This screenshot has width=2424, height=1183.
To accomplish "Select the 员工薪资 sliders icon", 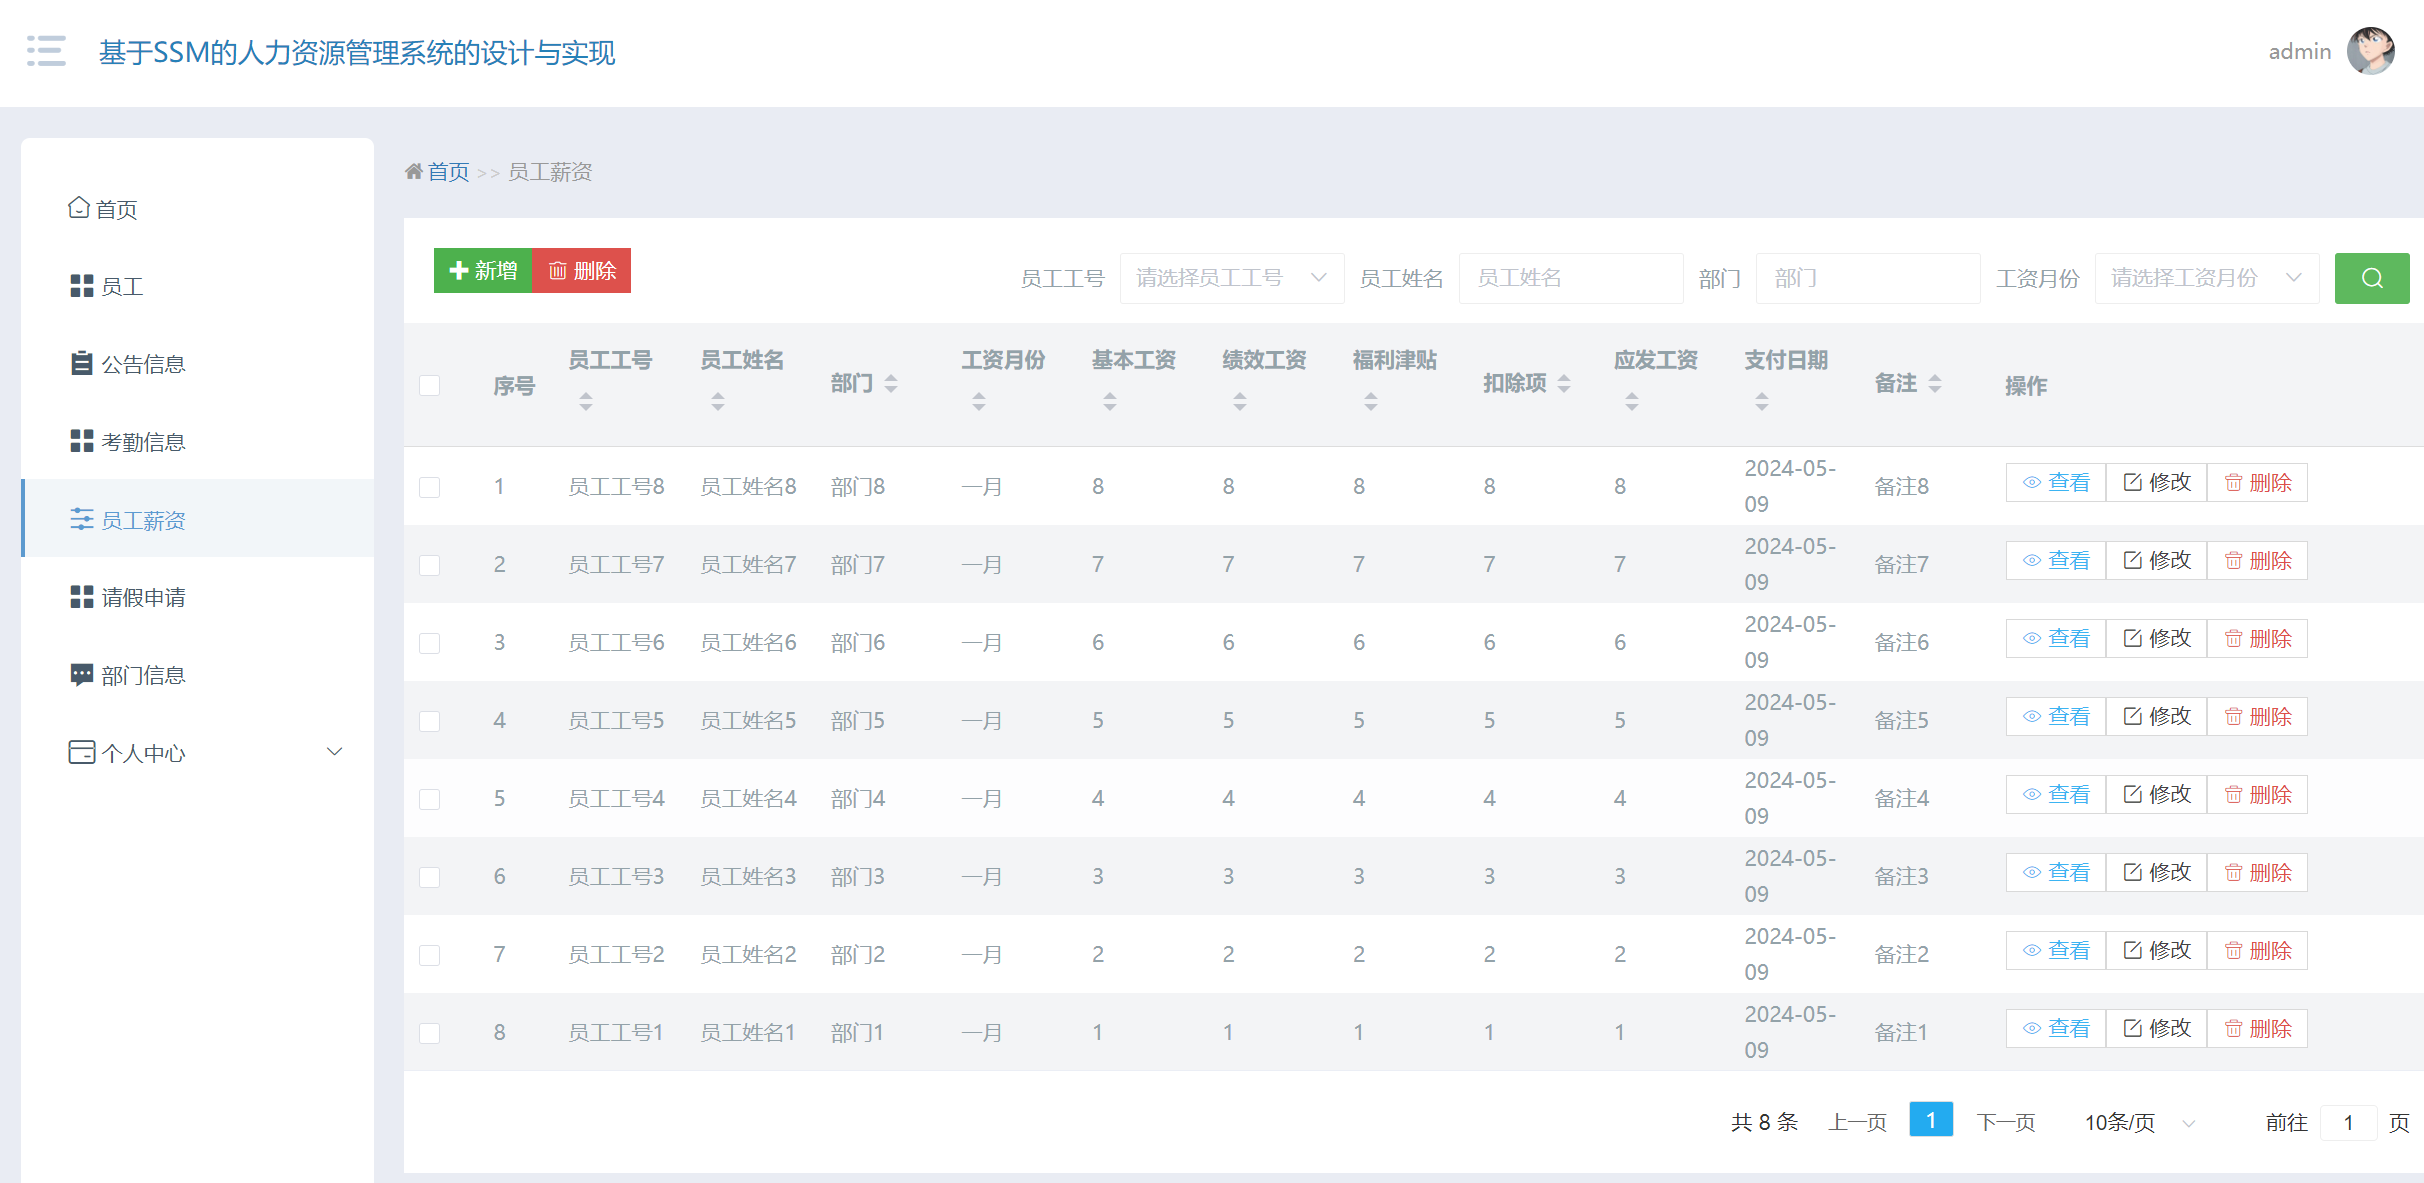I will pyautogui.click(x=81, y=519).
